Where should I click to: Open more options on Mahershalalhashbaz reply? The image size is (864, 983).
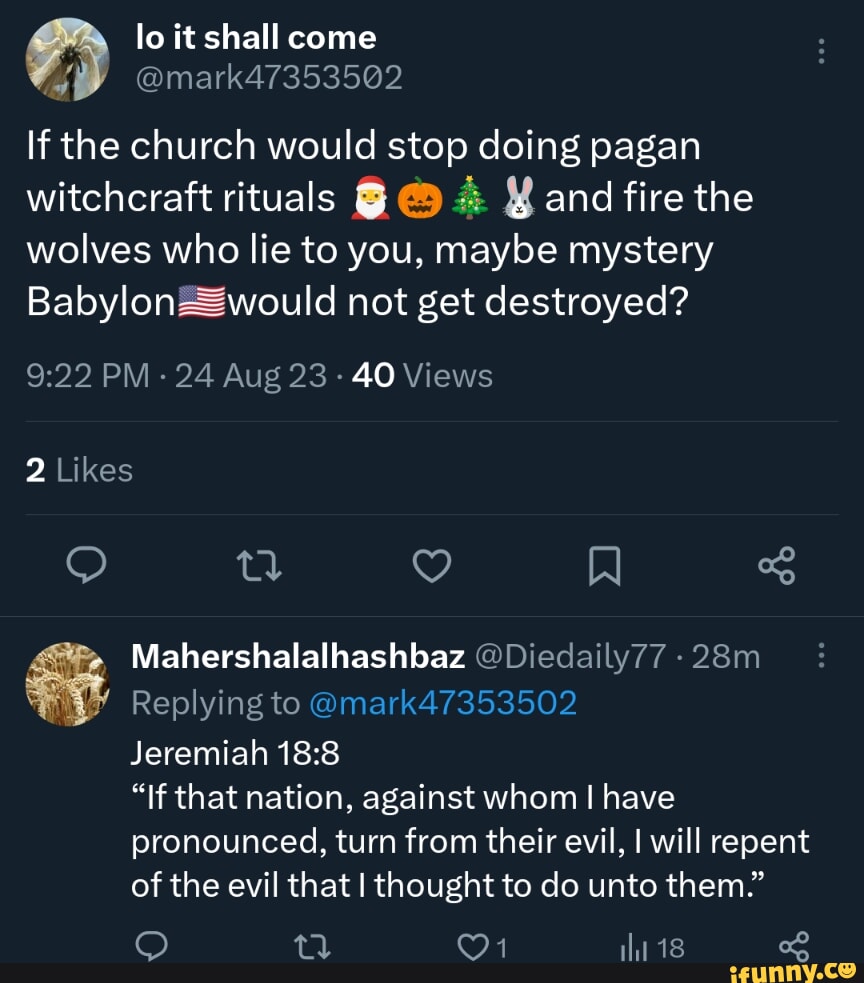pos(821,656)
